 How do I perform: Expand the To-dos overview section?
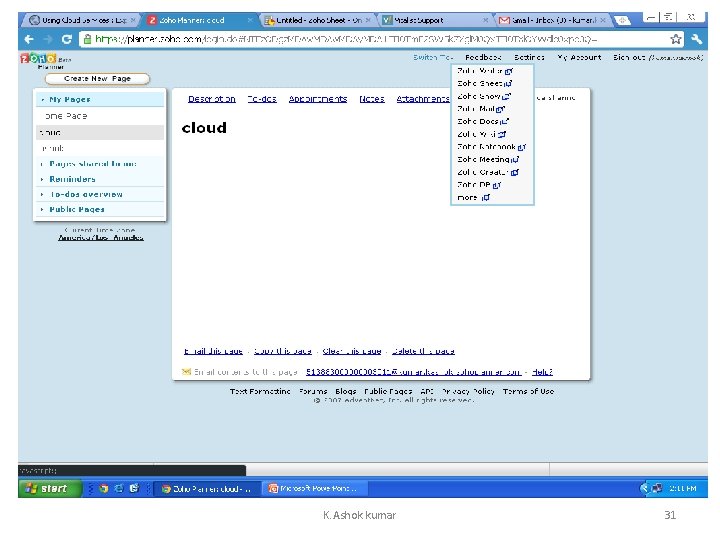(x=100, y=195)
